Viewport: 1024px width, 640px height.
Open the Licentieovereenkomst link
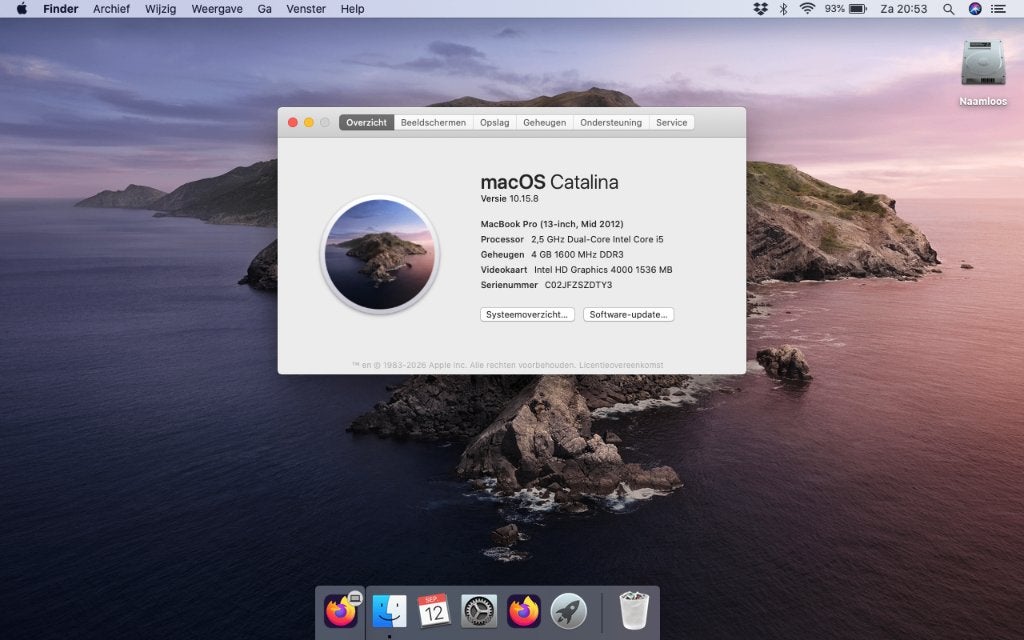[x=621, y=365]
